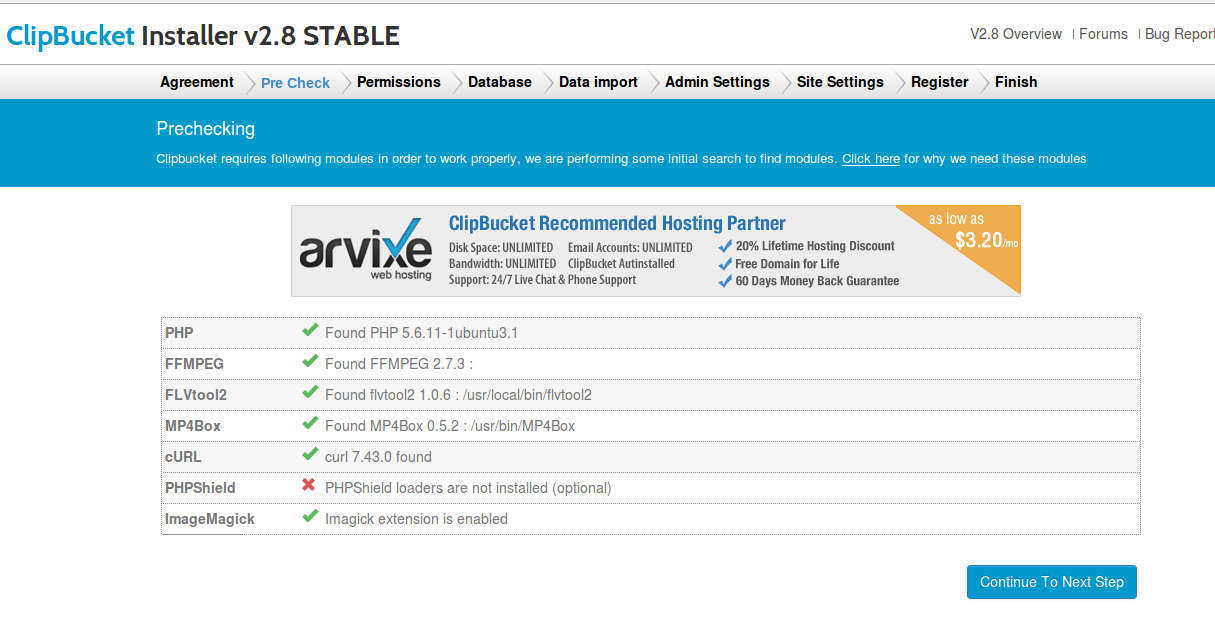Click the Prechecking heading

[x=205, y=129]
